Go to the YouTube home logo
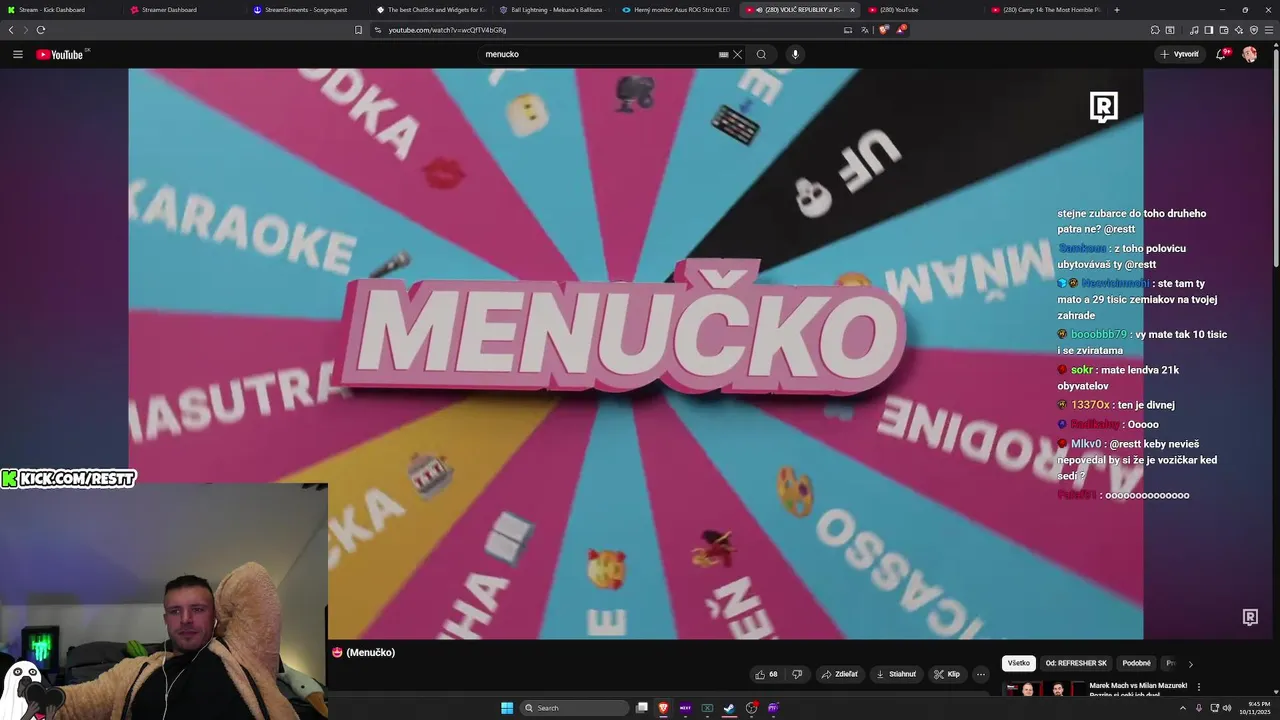Screen dimensions: 1280x720 [x=62, y=54]
